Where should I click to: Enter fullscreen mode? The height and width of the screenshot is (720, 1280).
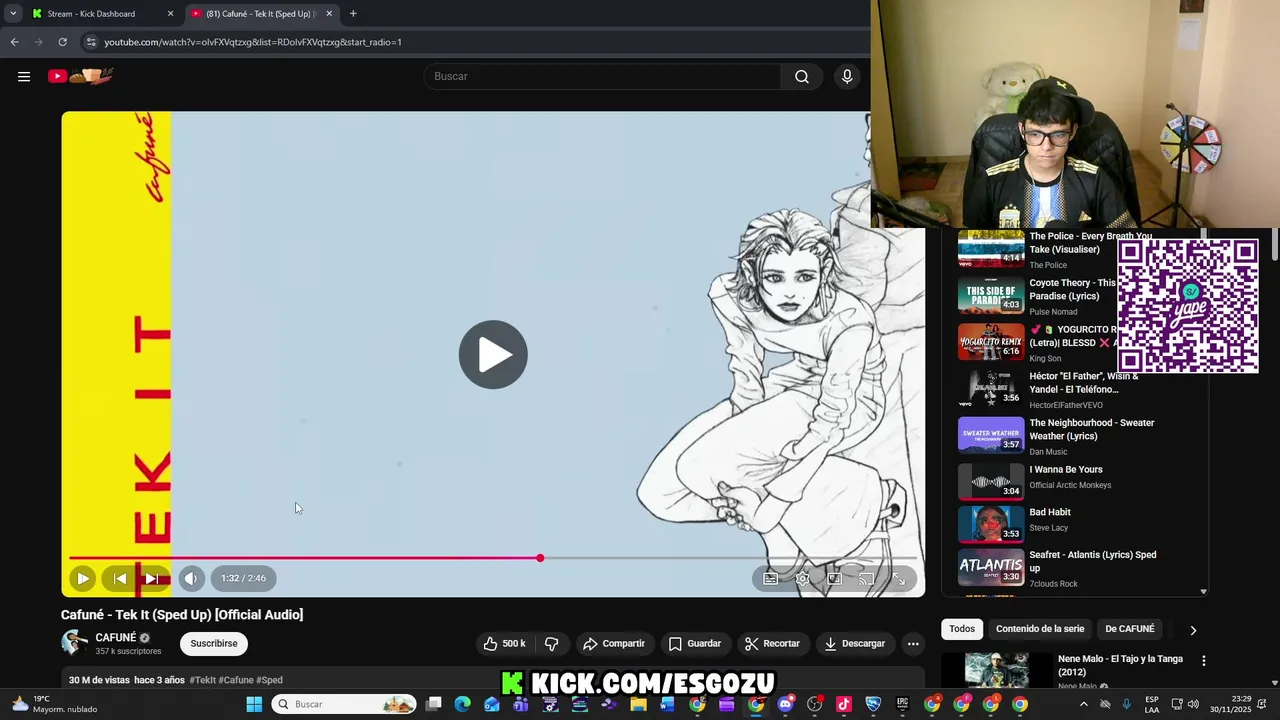899,578
